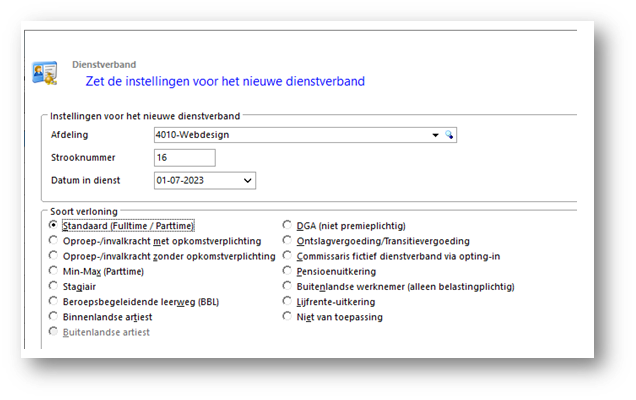The height and width of the screenshot is (400, 636).
Task: Click the "Soort verloning" group label
Action: pyautogui.click(x=84, y=211)
